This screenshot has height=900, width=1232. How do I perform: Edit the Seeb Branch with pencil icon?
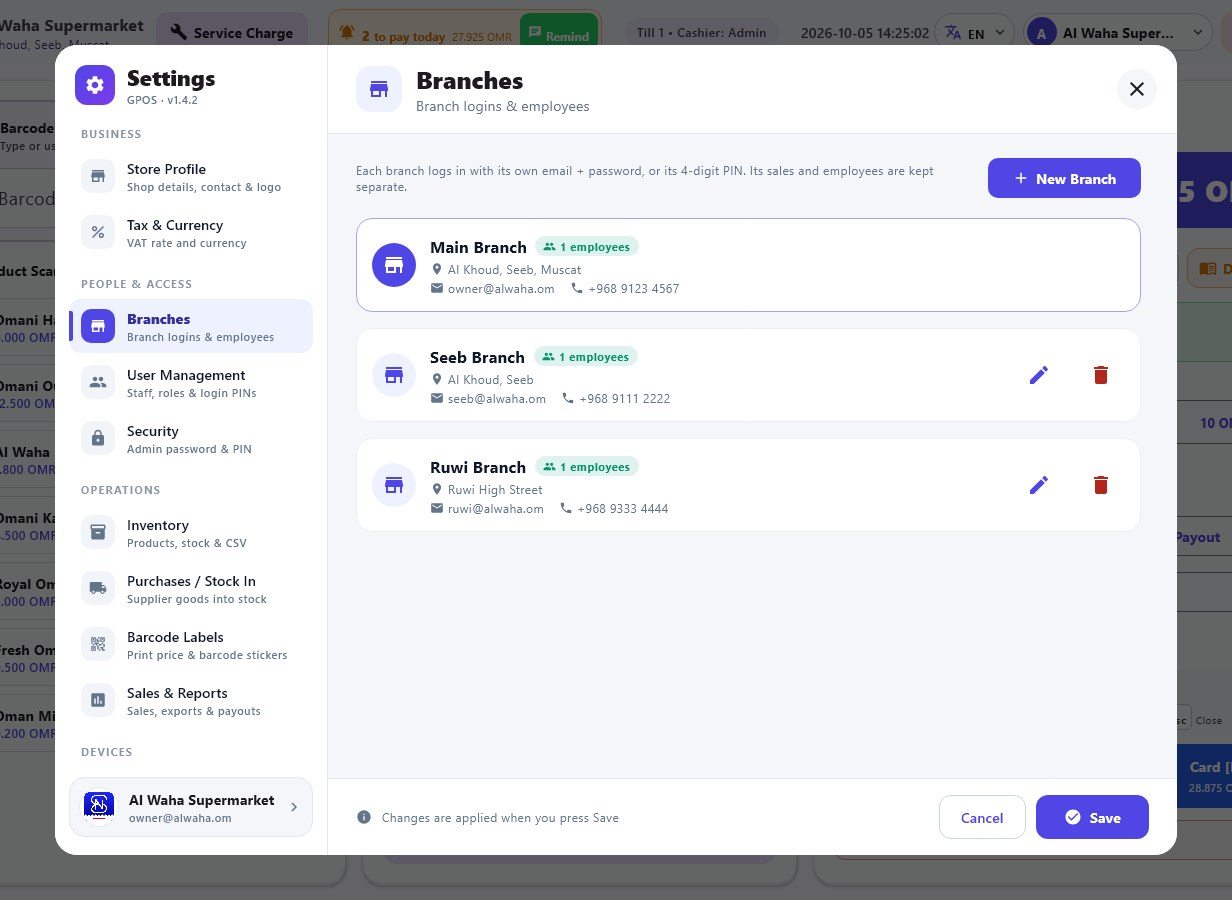(x=1039, y=375)
